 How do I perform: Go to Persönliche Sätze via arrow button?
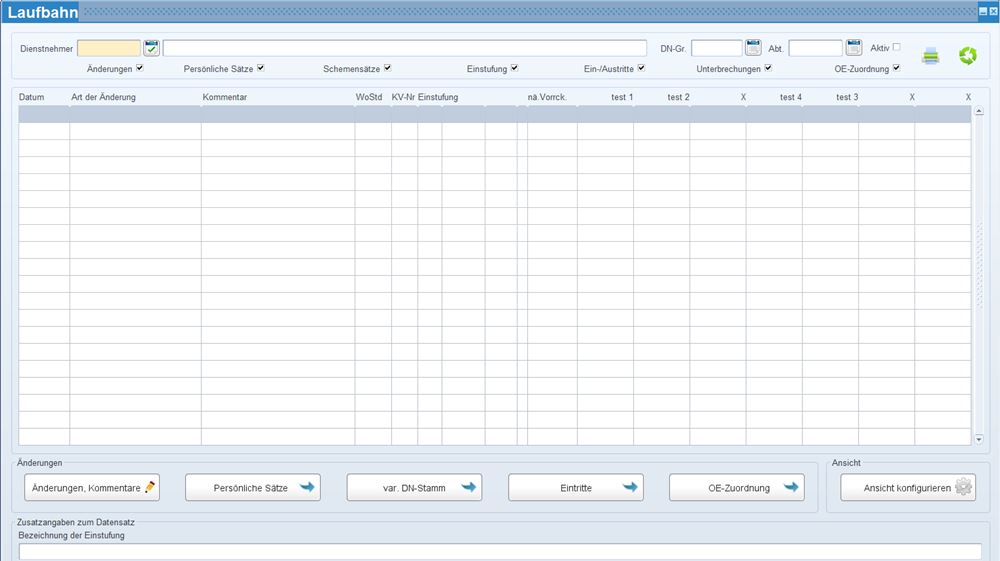pyautogui.click(x=252, y=488)
